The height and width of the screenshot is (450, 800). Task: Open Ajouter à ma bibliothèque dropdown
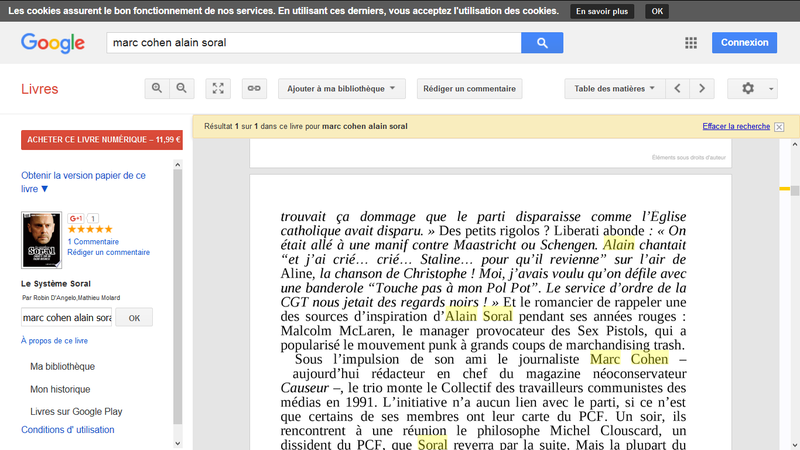341,88
